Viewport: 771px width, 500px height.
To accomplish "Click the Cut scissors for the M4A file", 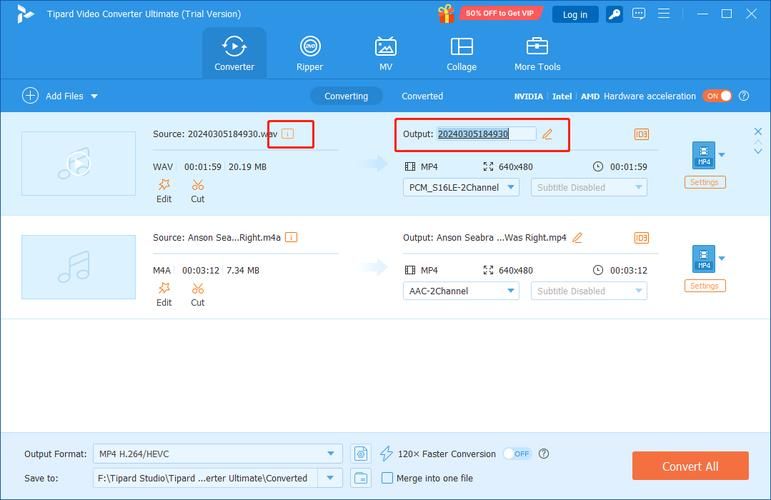I will [x=198, y=294].
